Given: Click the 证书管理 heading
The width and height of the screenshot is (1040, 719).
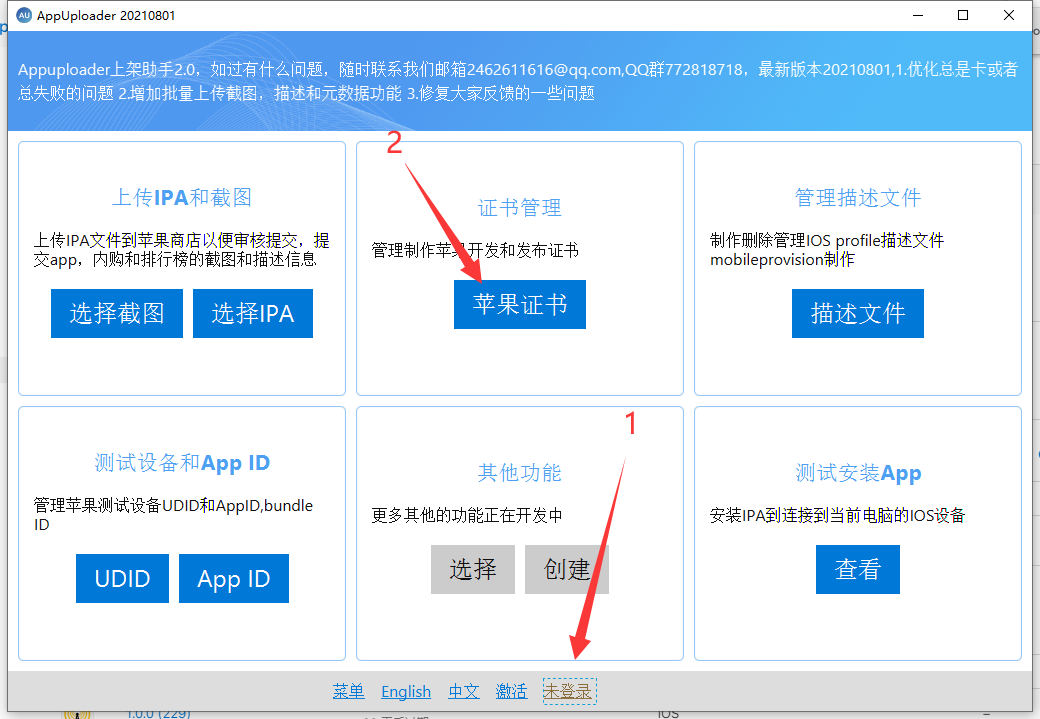Looking at the screenshot, I should (x=519, y=208).
